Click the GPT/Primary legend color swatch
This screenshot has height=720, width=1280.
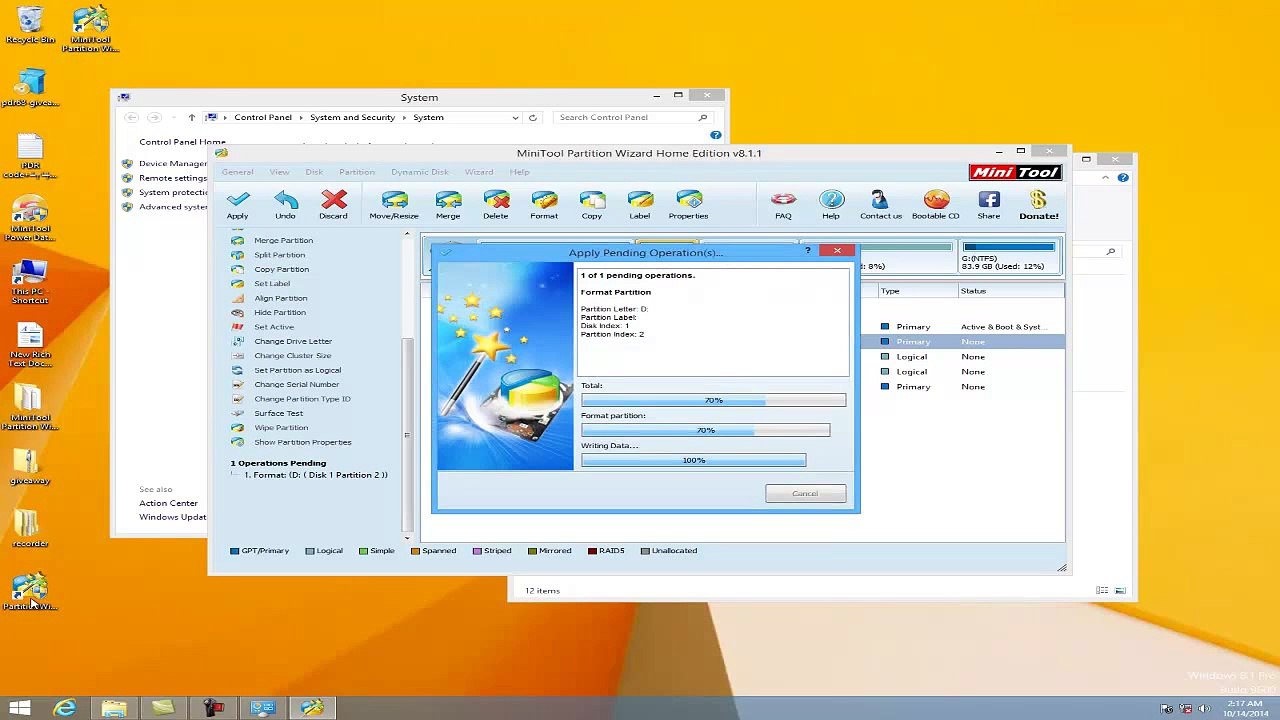235,551
